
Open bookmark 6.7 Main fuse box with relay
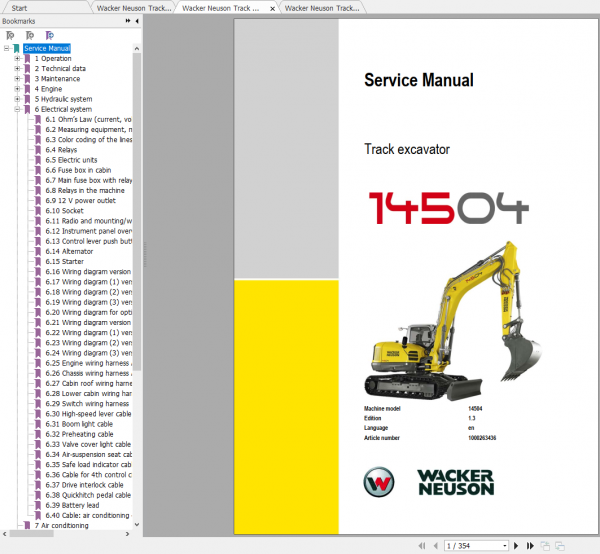(88, 180)
